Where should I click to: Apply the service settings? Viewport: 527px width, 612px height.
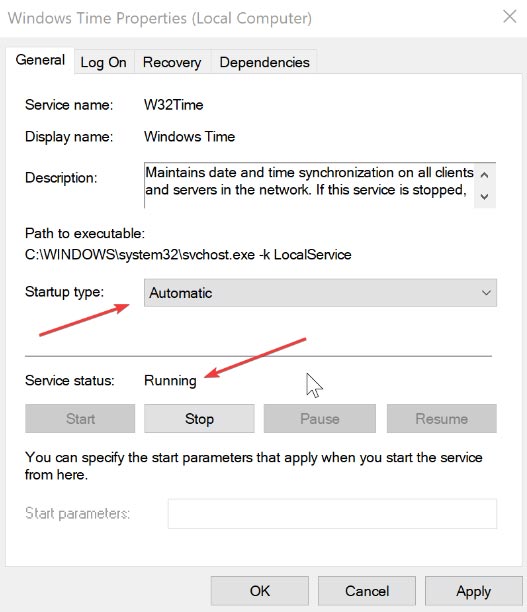click(474, 591)
